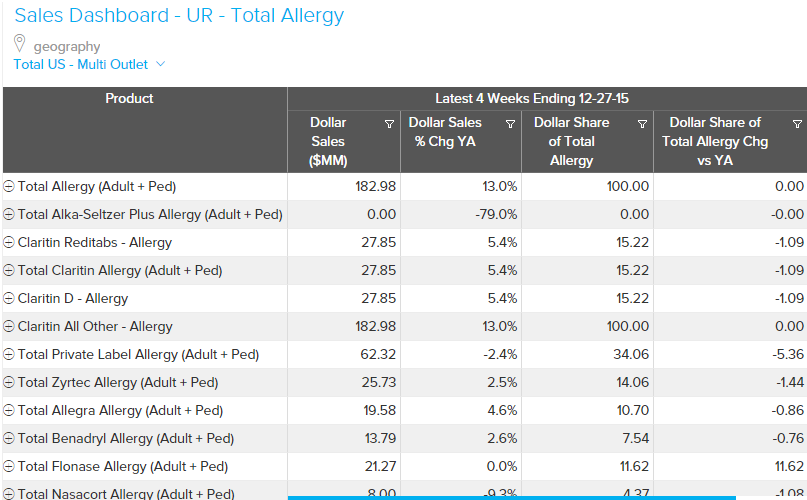The height and width of the screenshot is (500, 807).
Task: Open filter for Dollar Sales ($MM) column
Action: pos(389,124)
